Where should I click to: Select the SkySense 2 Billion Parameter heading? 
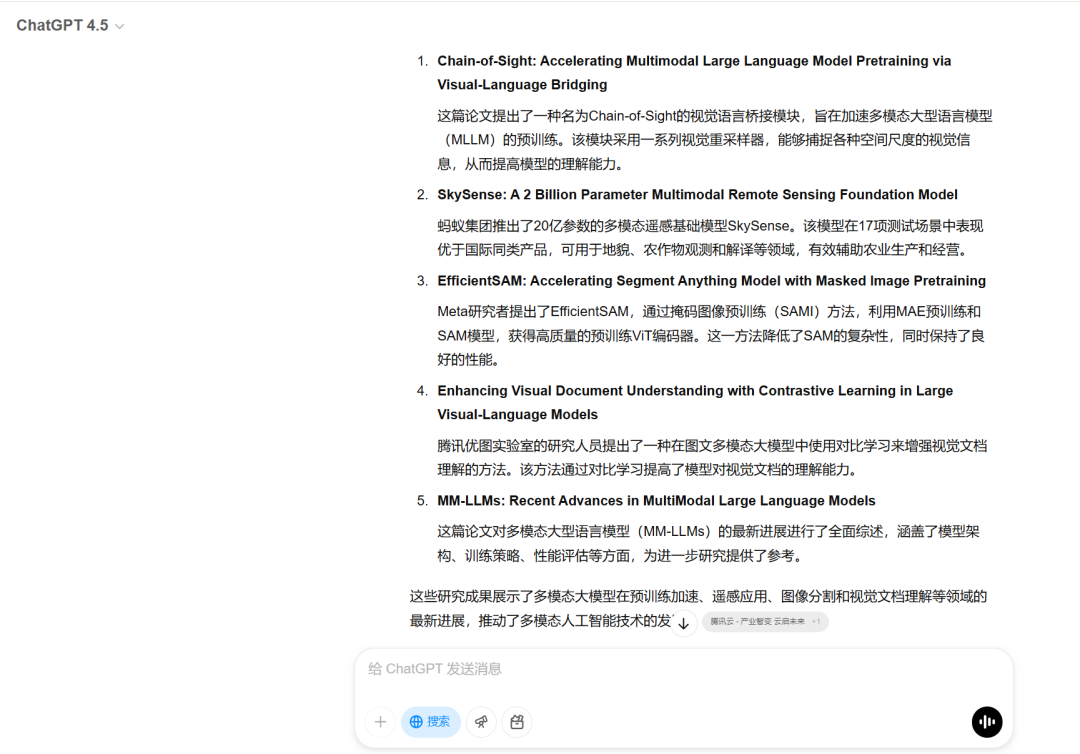(x=697, y=195)
